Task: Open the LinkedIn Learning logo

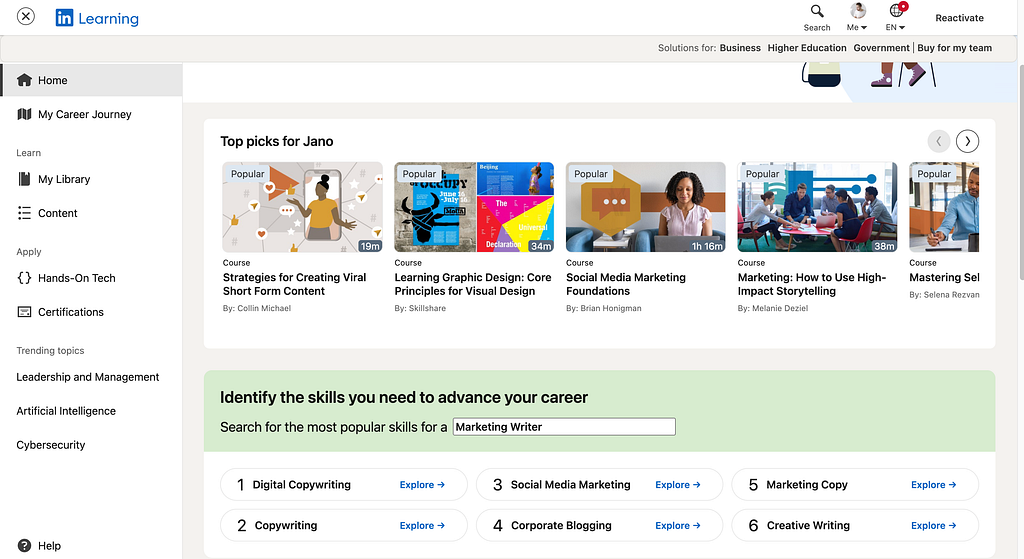Action: point(97,18)
